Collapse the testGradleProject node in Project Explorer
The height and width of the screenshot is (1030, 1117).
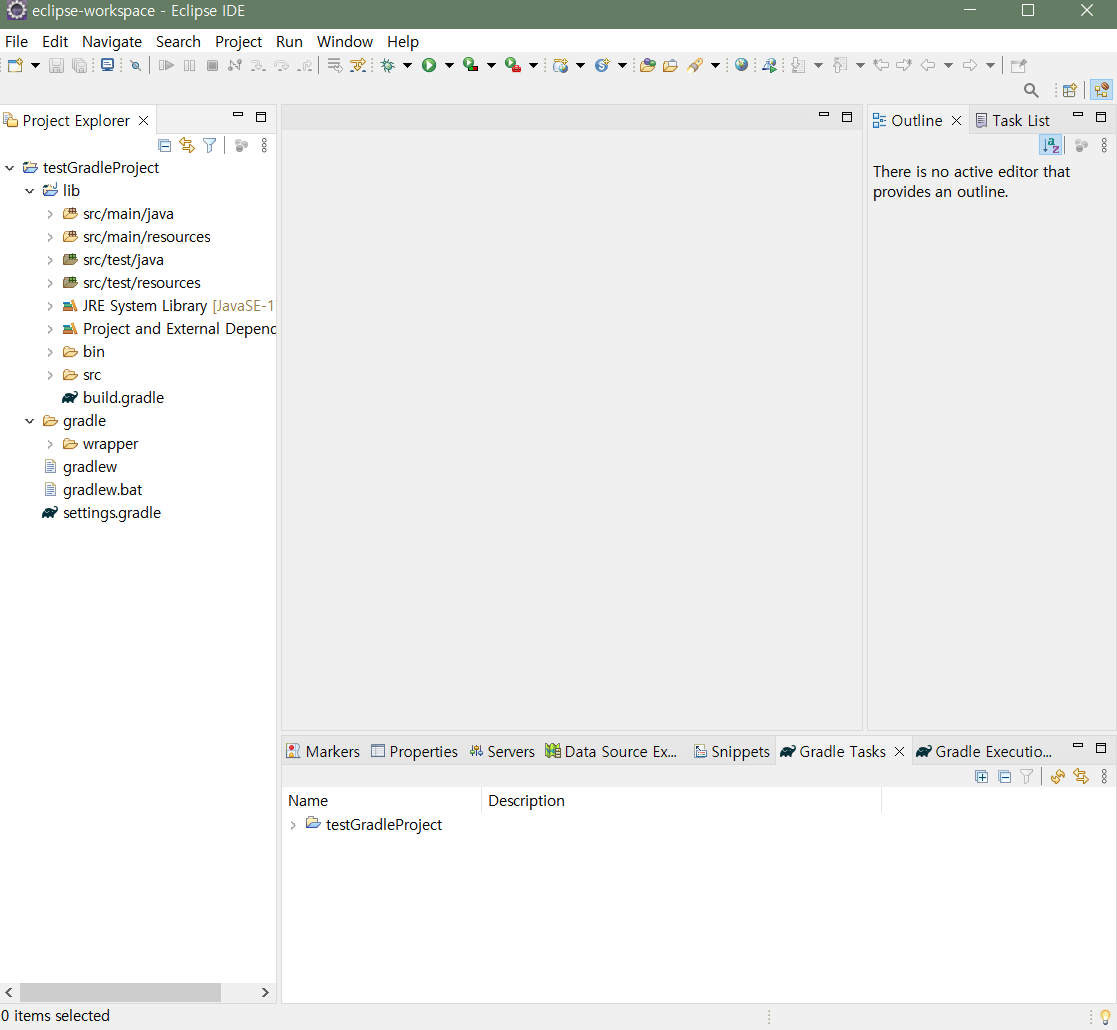pos(9,168)
